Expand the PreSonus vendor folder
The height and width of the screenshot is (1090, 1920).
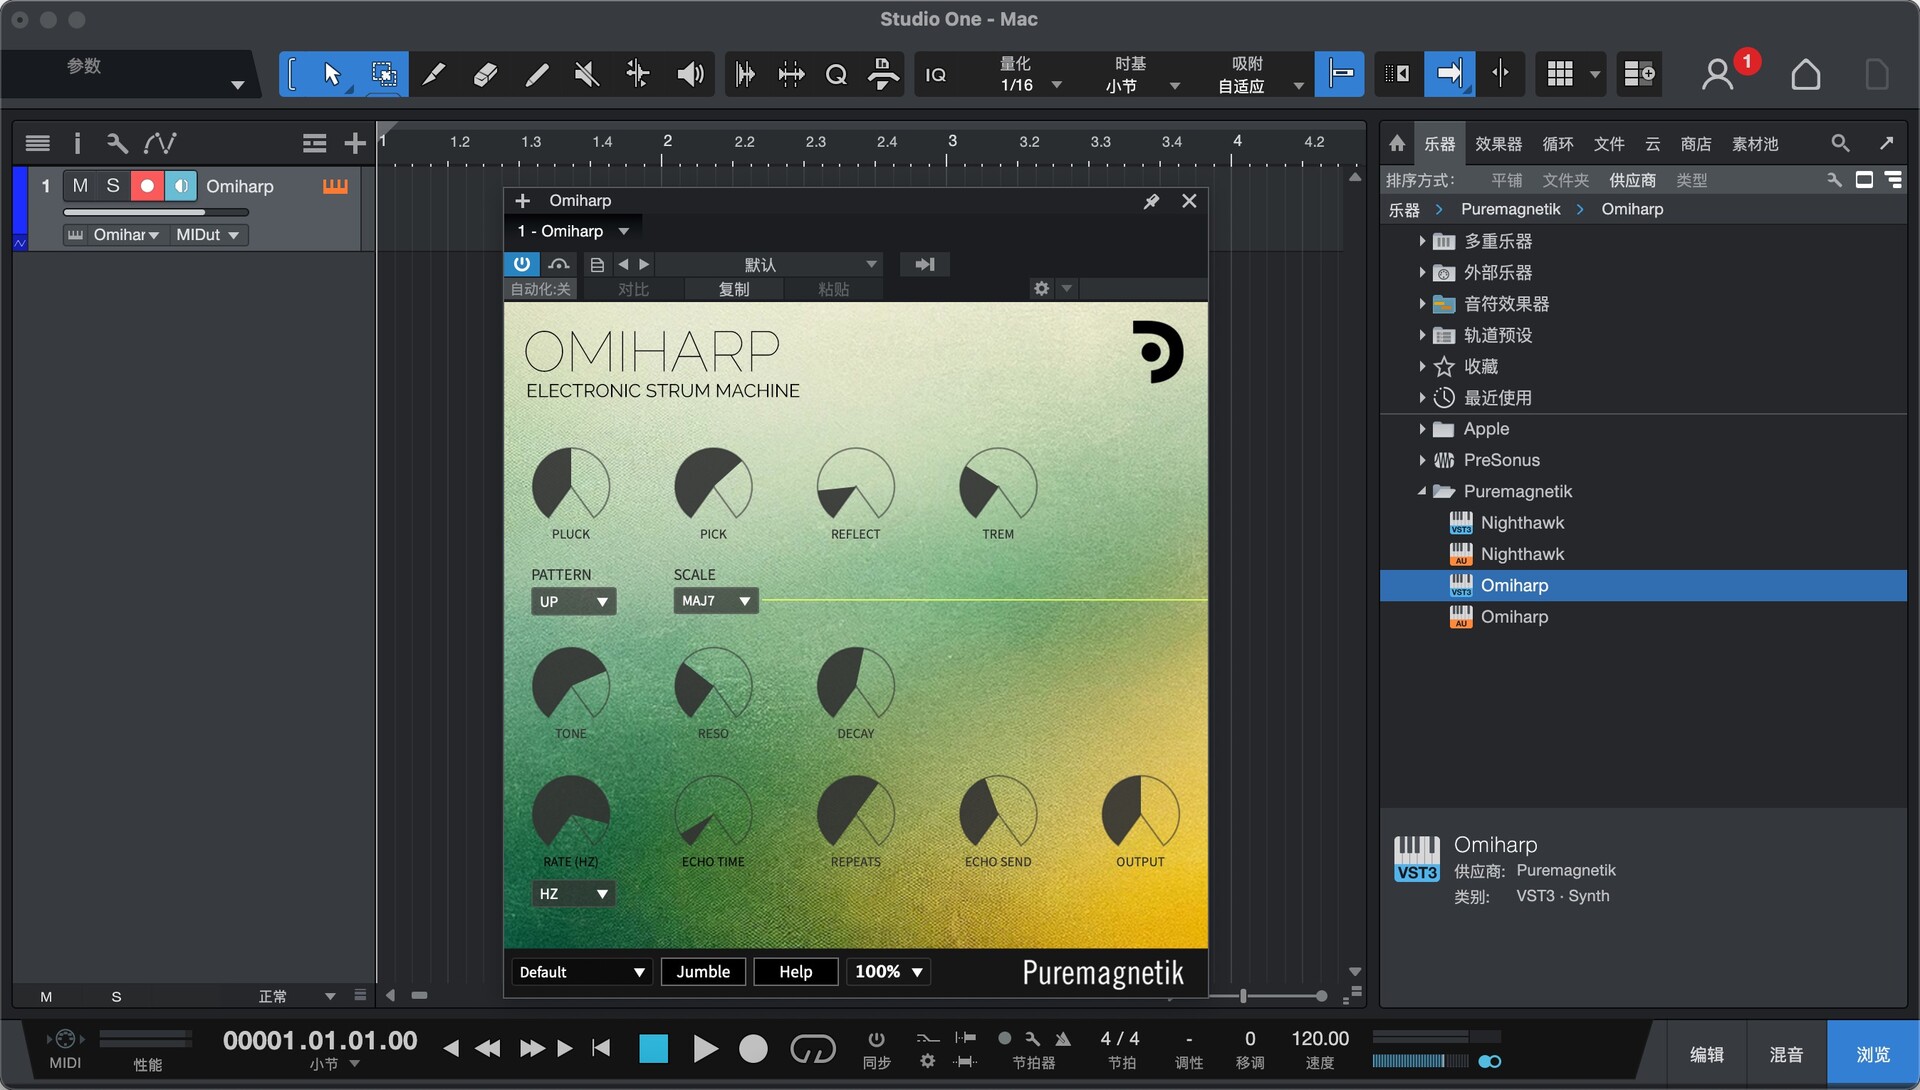[x=1422, y=460]
